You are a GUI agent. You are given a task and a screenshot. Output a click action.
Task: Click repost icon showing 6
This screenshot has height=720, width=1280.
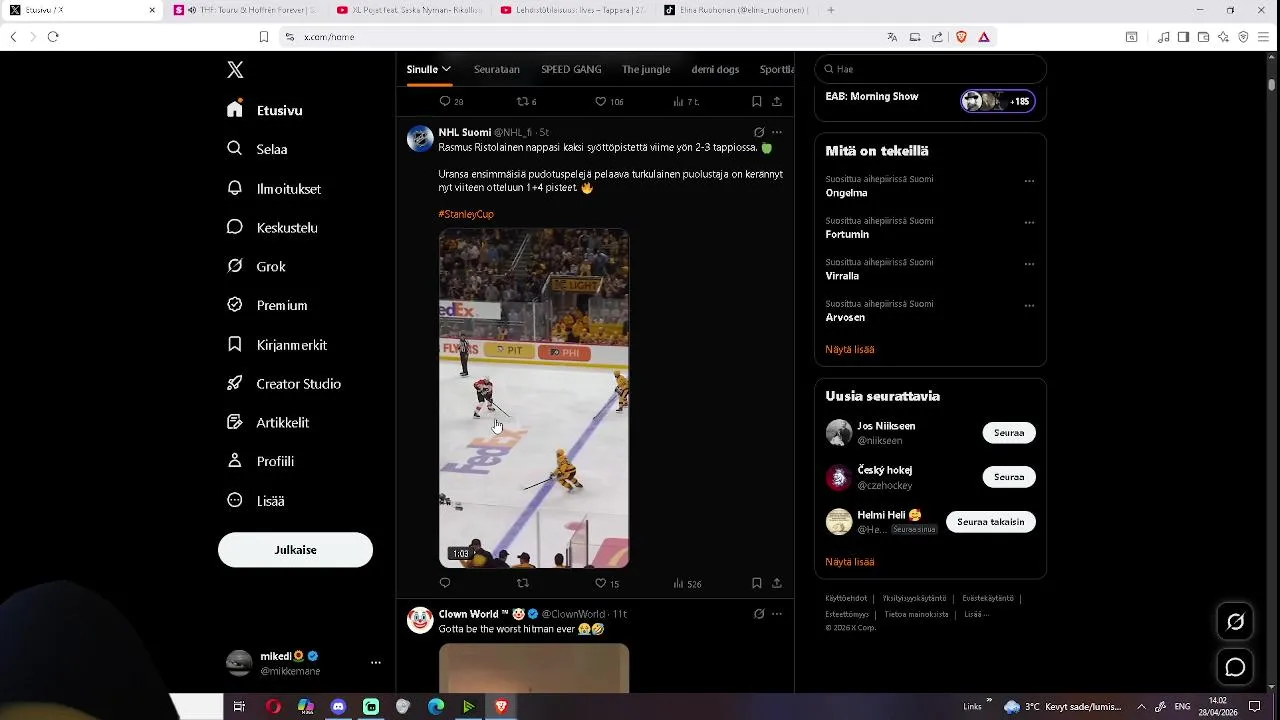click(x=522, y=101)
